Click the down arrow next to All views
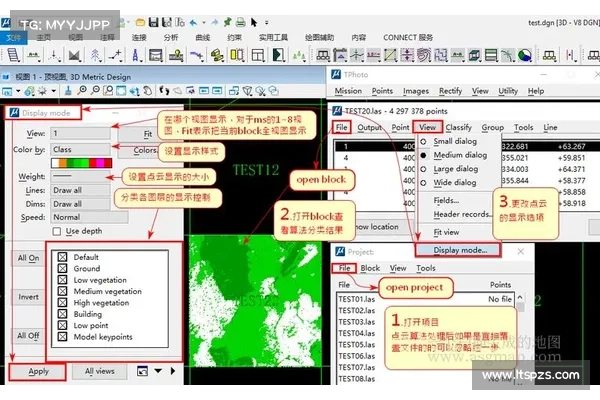Image resolution: width=600 pixels, height=400 pixels. 158,371
